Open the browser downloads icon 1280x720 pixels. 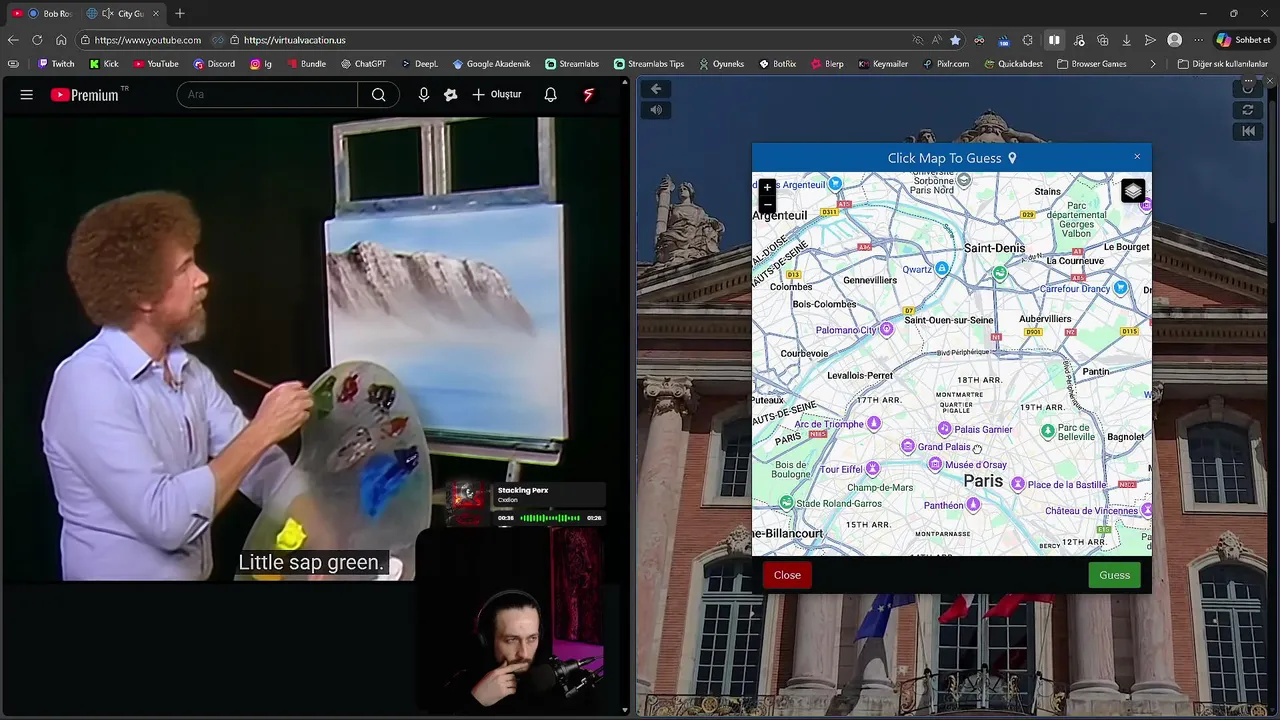point(1126,40)
